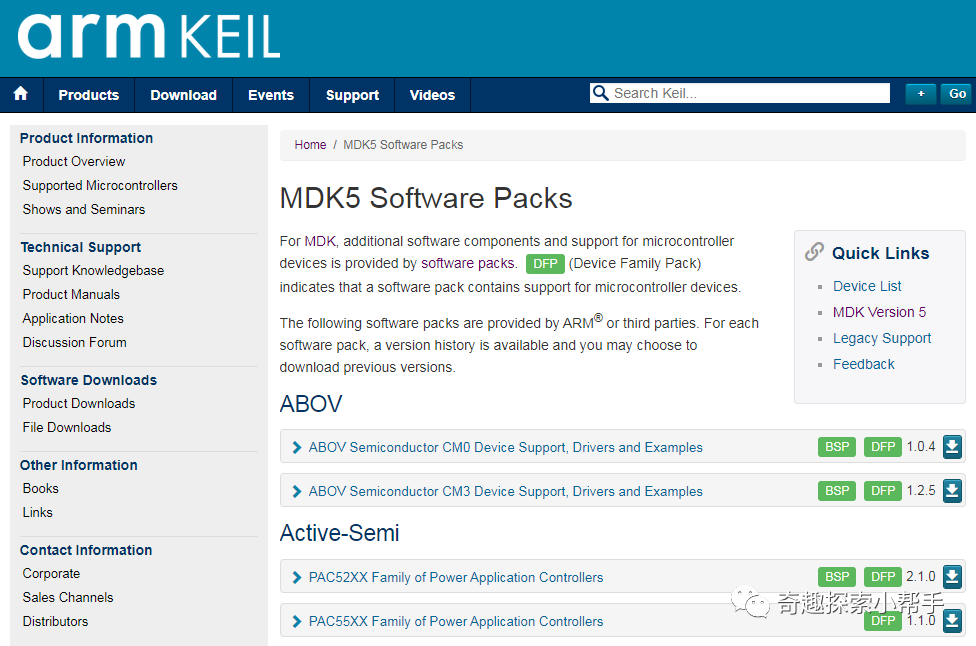Open the Products menu
This screenshot has width=976, height=646.
[x=88, y=95]
